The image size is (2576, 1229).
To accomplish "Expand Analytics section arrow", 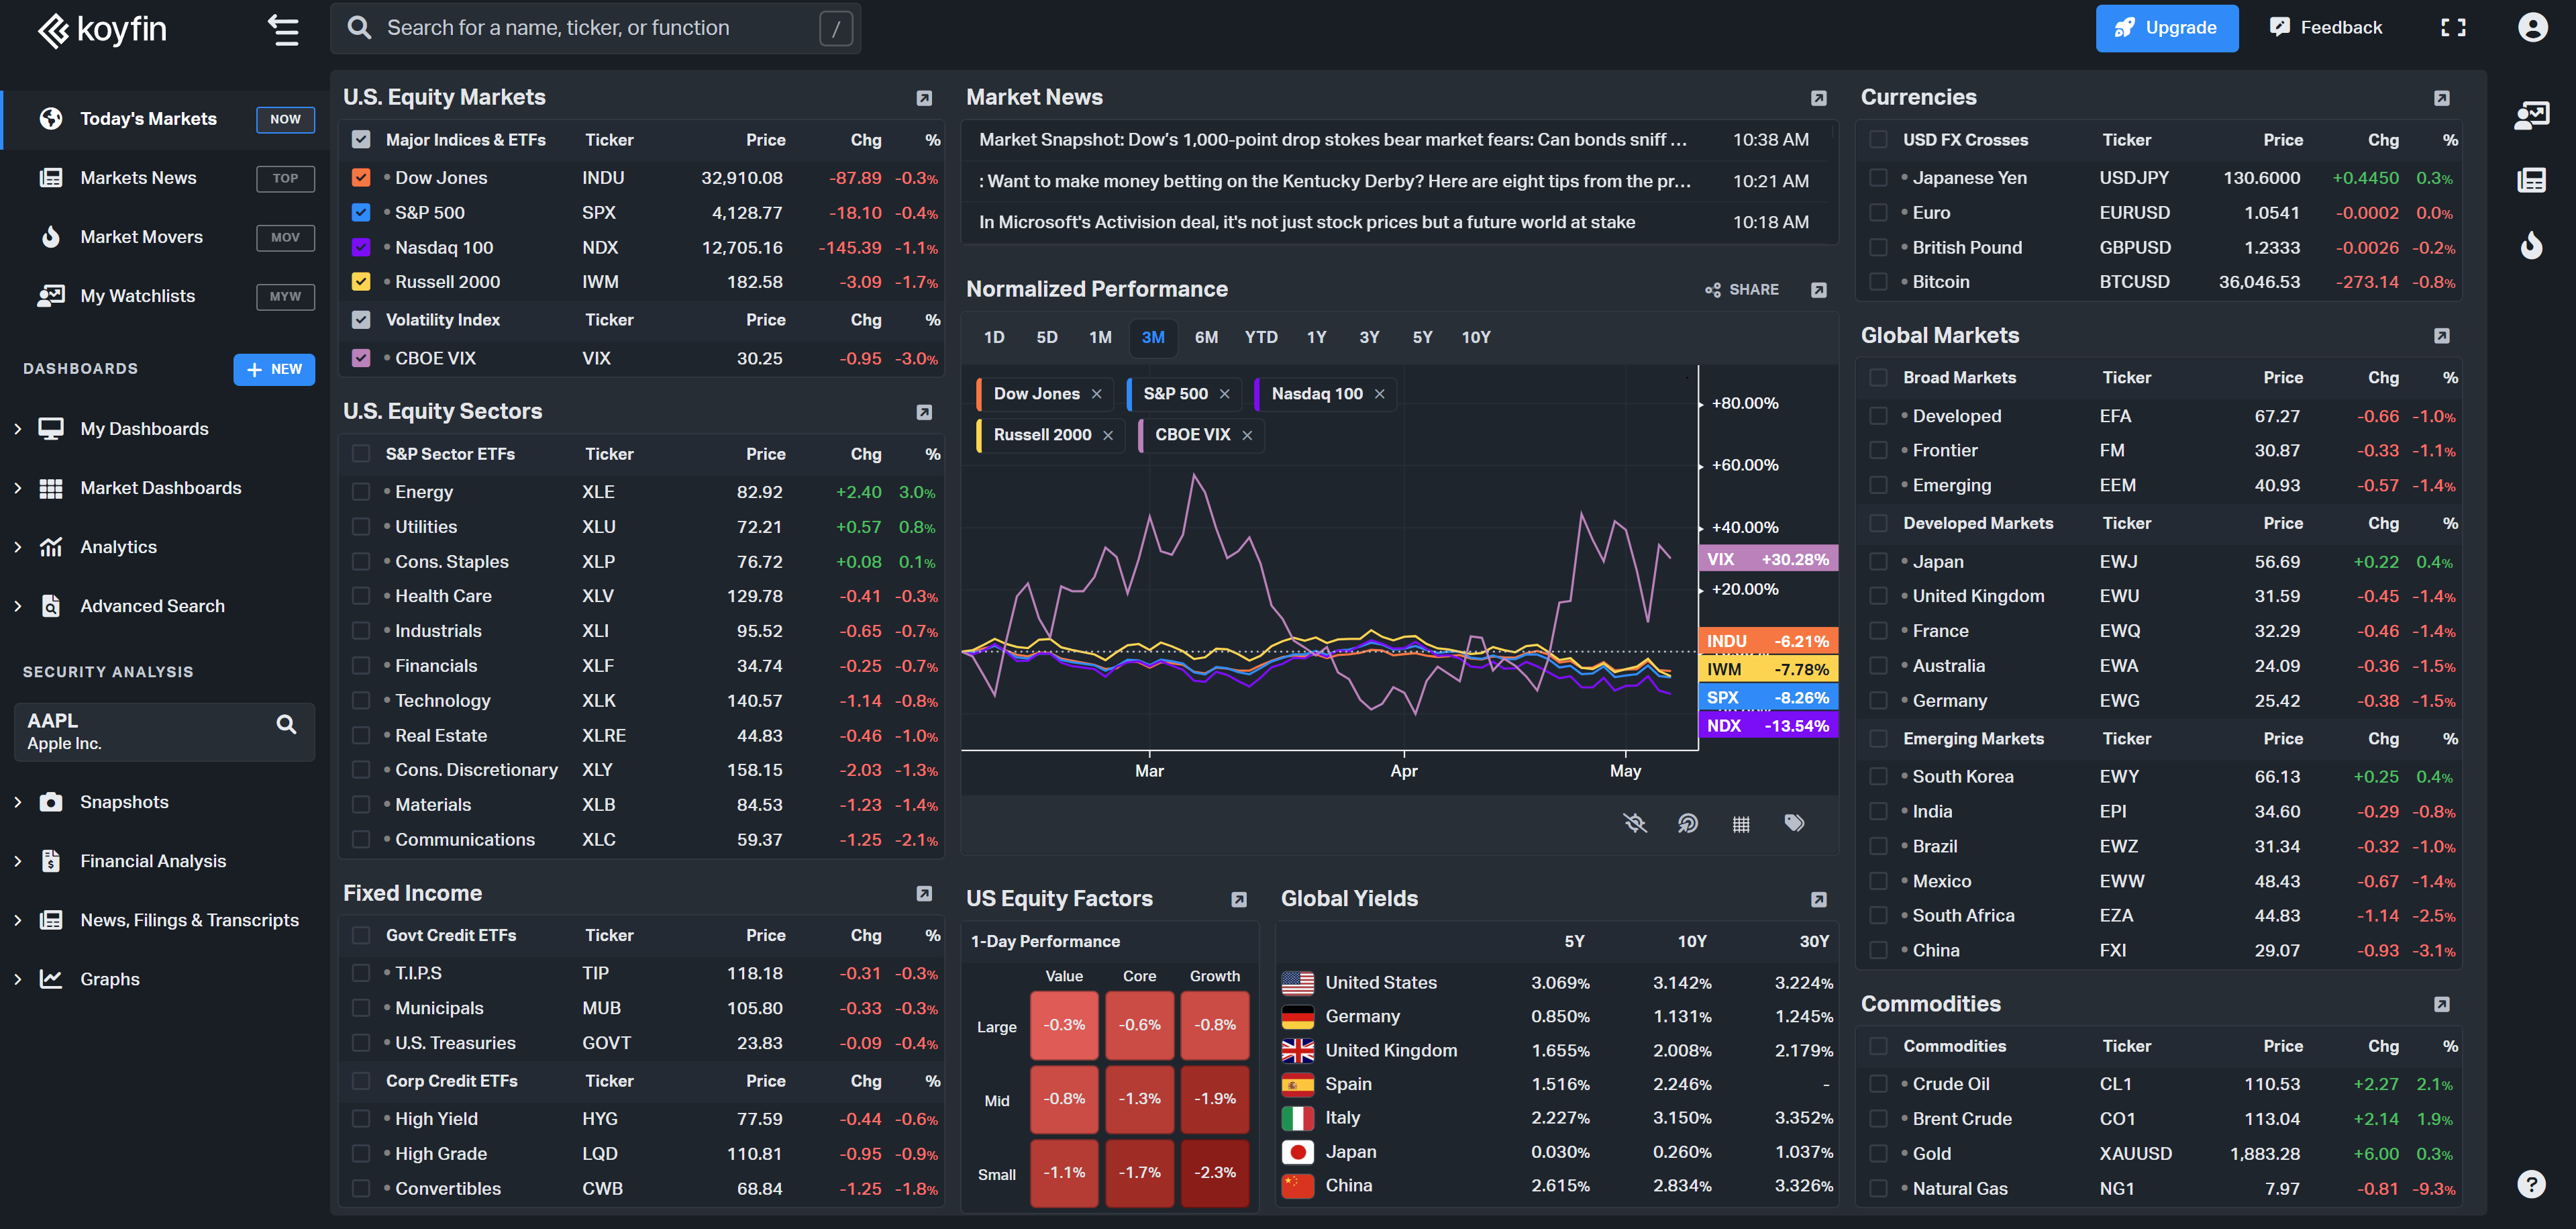I will (x=17, y=547).
